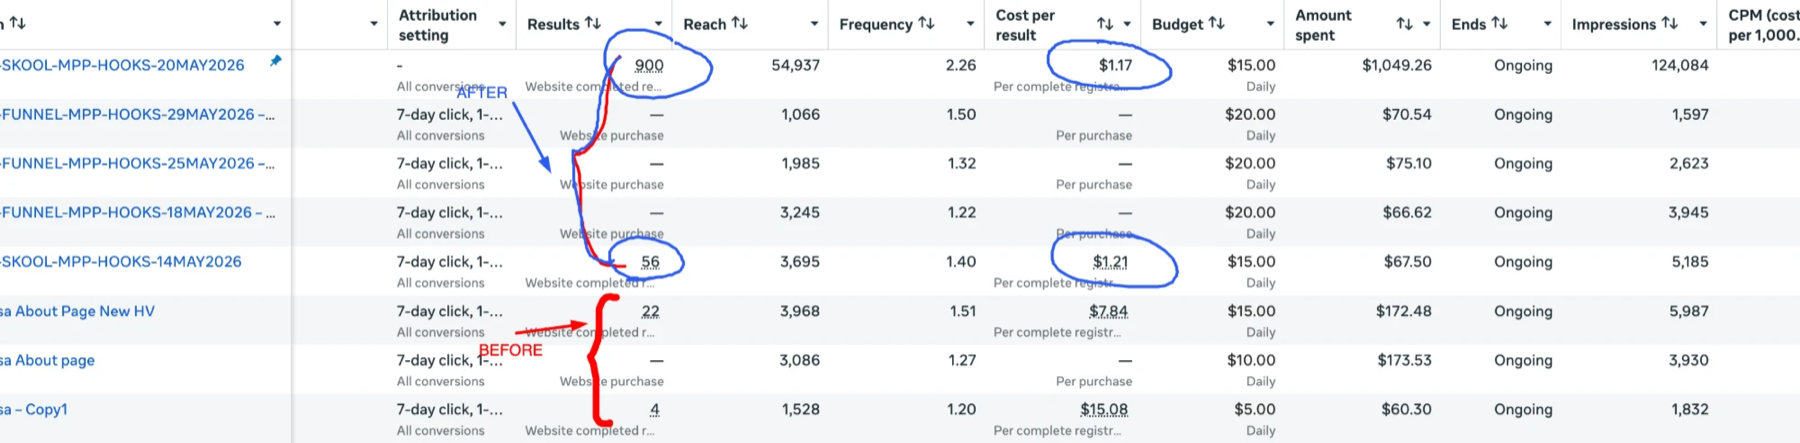Click the 900 results value
Screen dimensions: 1800x443
(649, 65)
